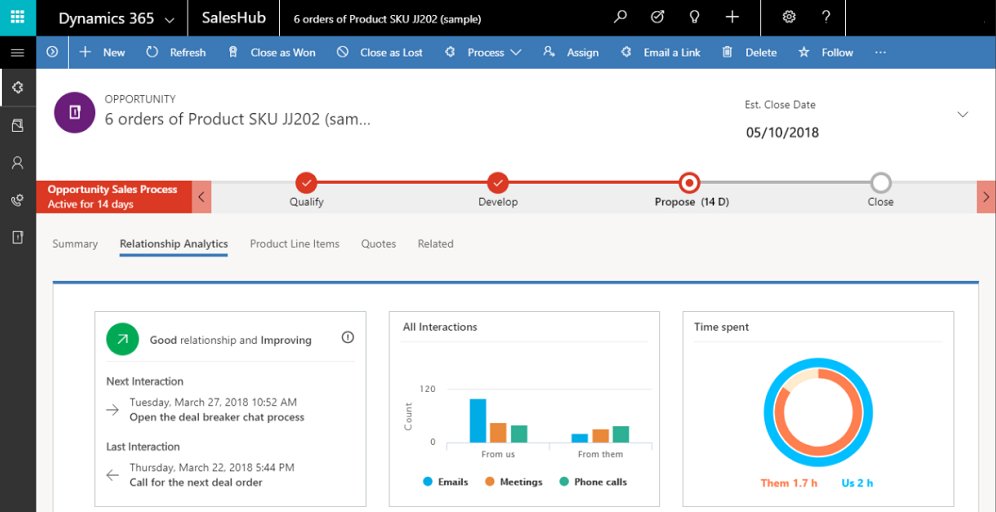Click the Time spent donut chart
This screenshot has width=996, height=512.
click(818, 413)
